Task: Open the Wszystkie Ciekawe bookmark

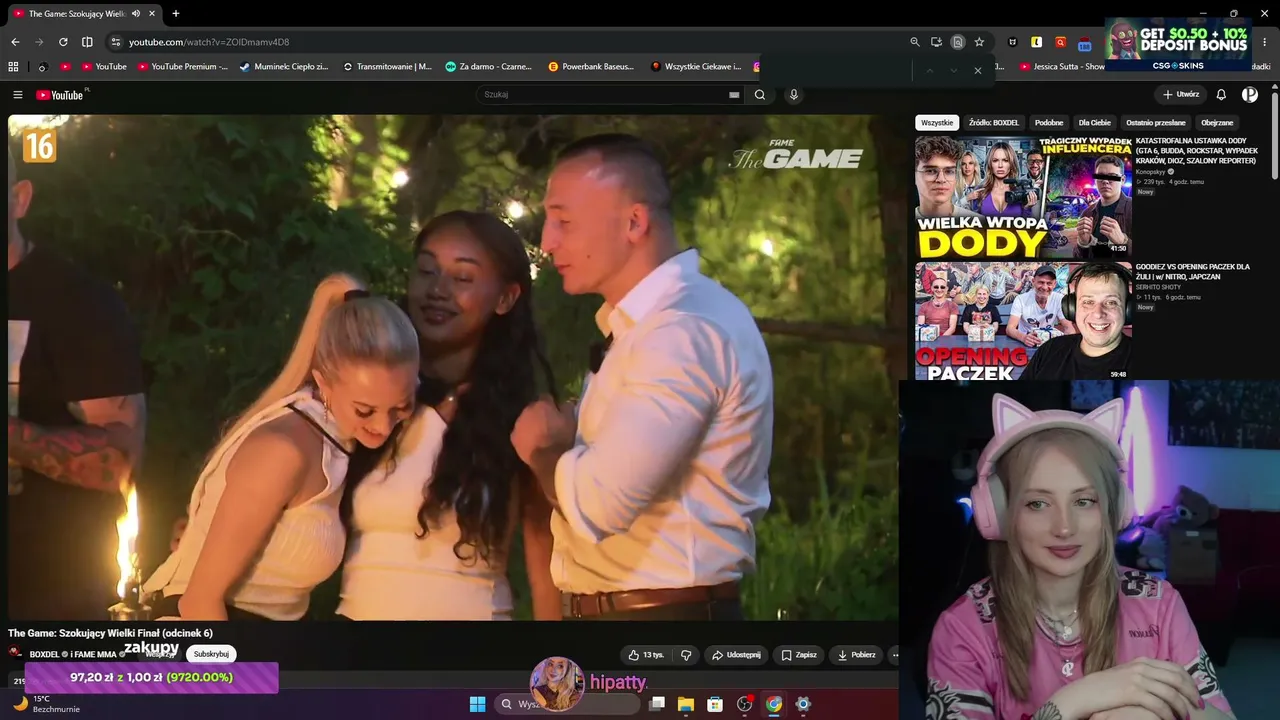Action: click(x=696, y=67)
